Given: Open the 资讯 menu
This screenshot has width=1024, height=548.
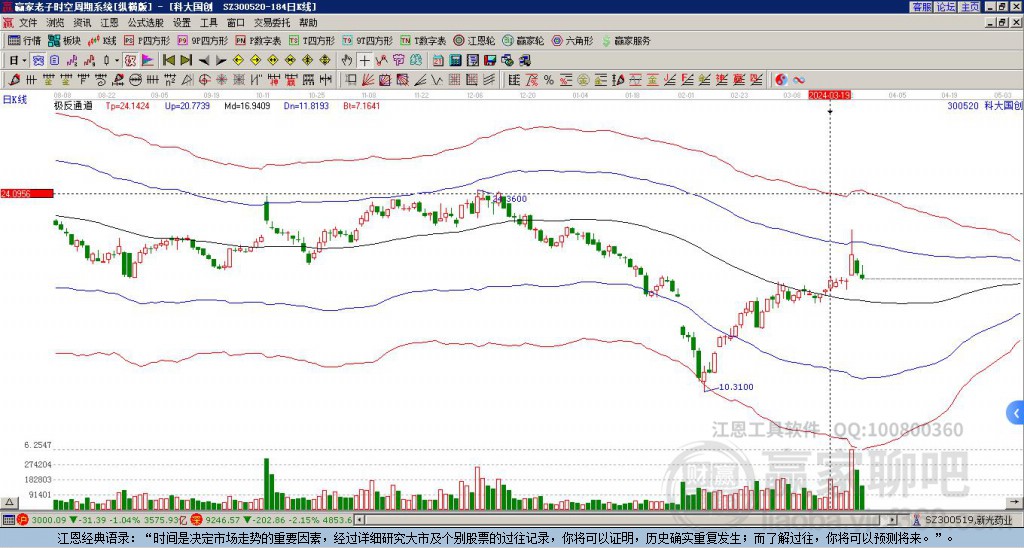Looking at the screenshot, I should [x=82, y=23].
